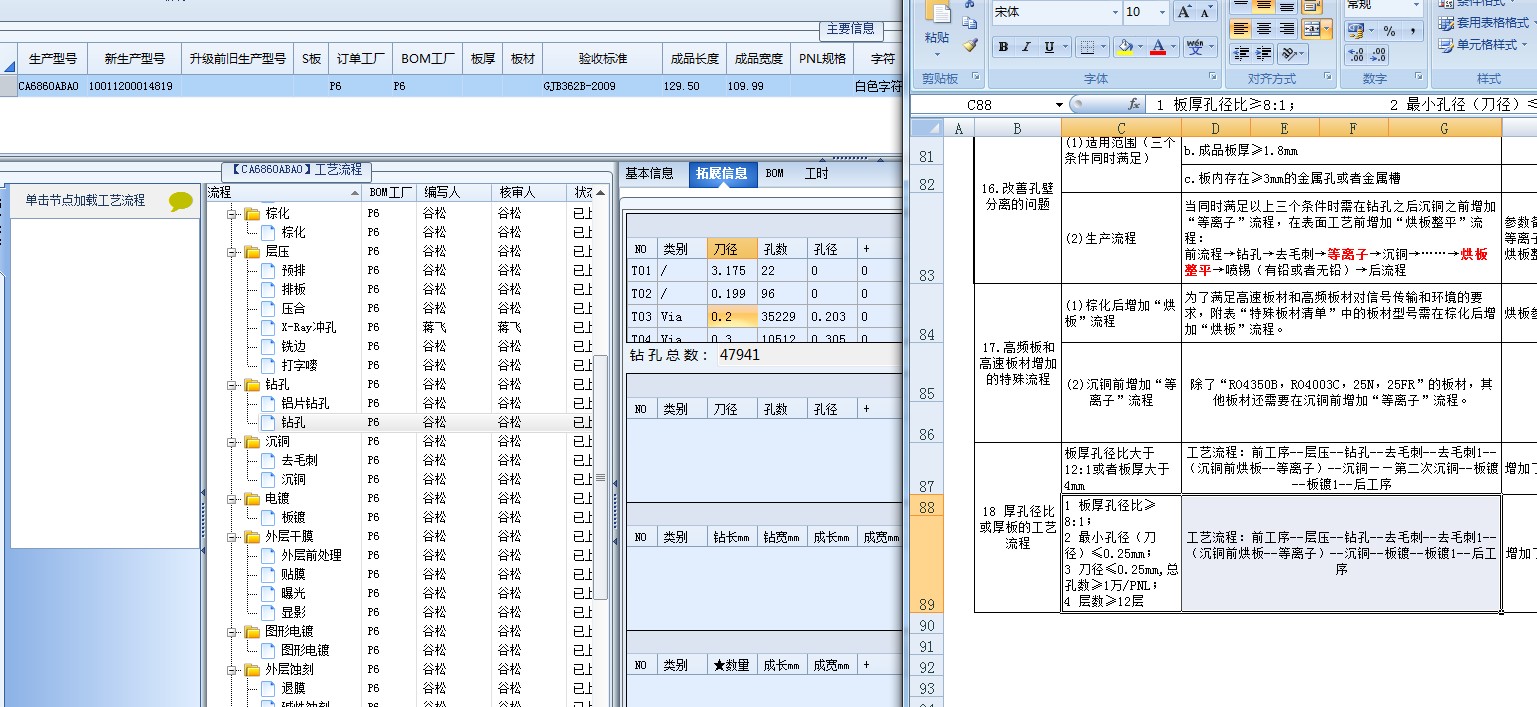Collapse the 棕化 folder node

[233, 213]
